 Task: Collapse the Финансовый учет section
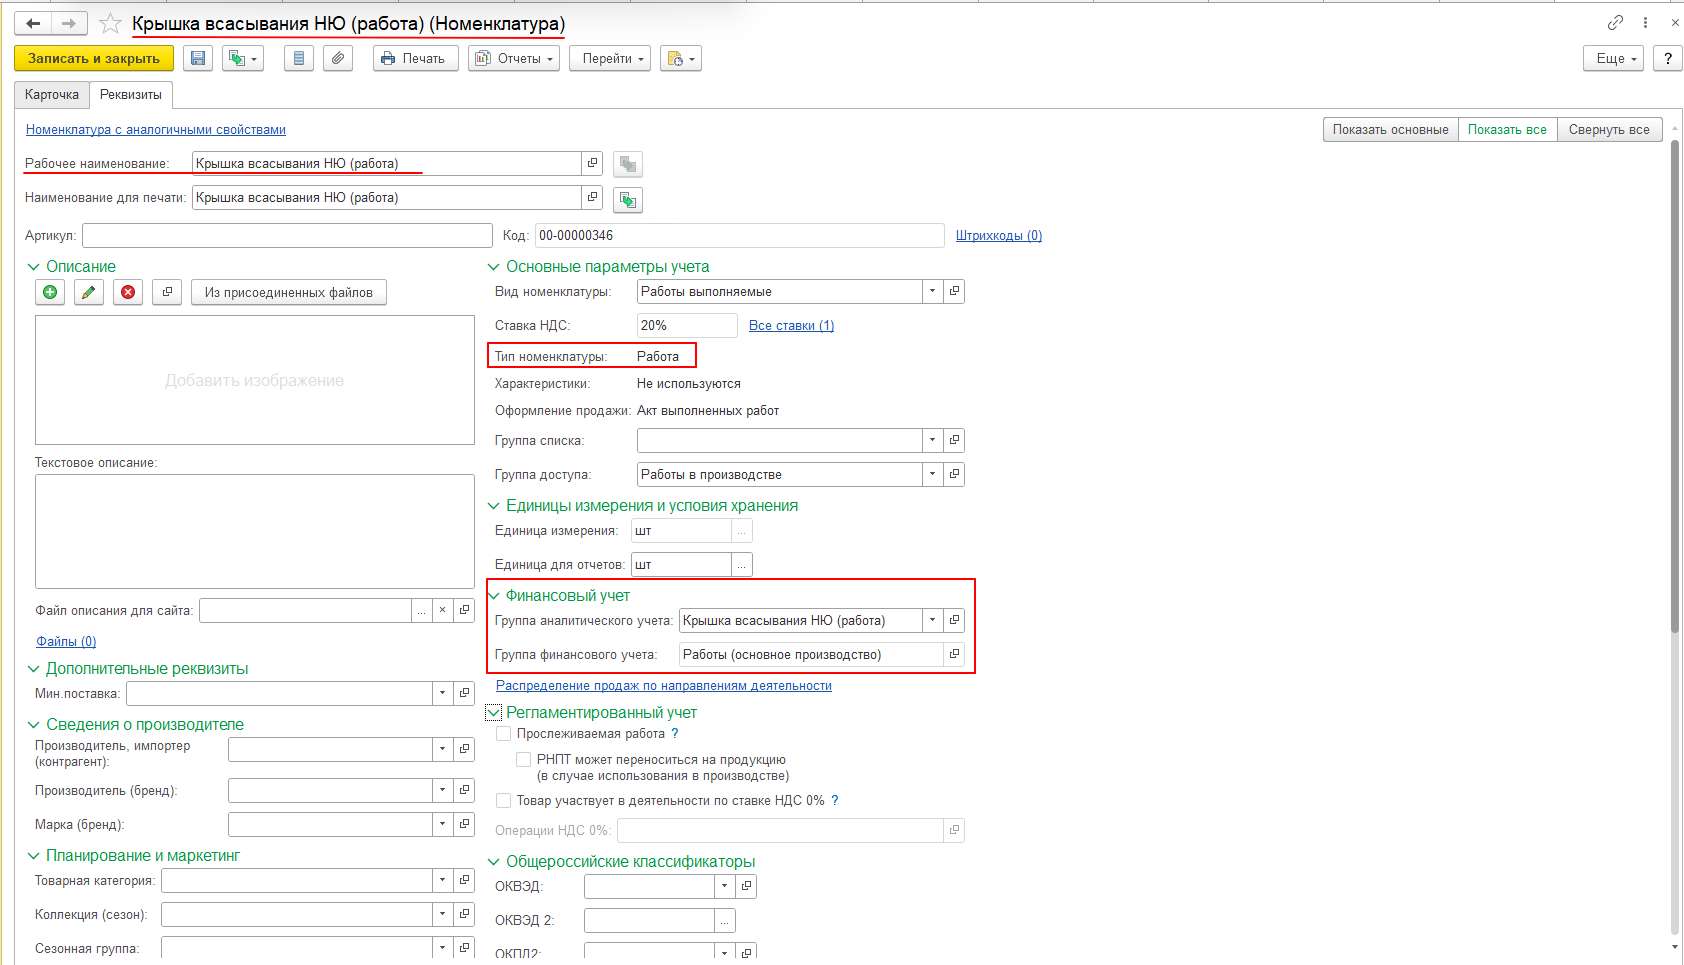coord(494,596)
